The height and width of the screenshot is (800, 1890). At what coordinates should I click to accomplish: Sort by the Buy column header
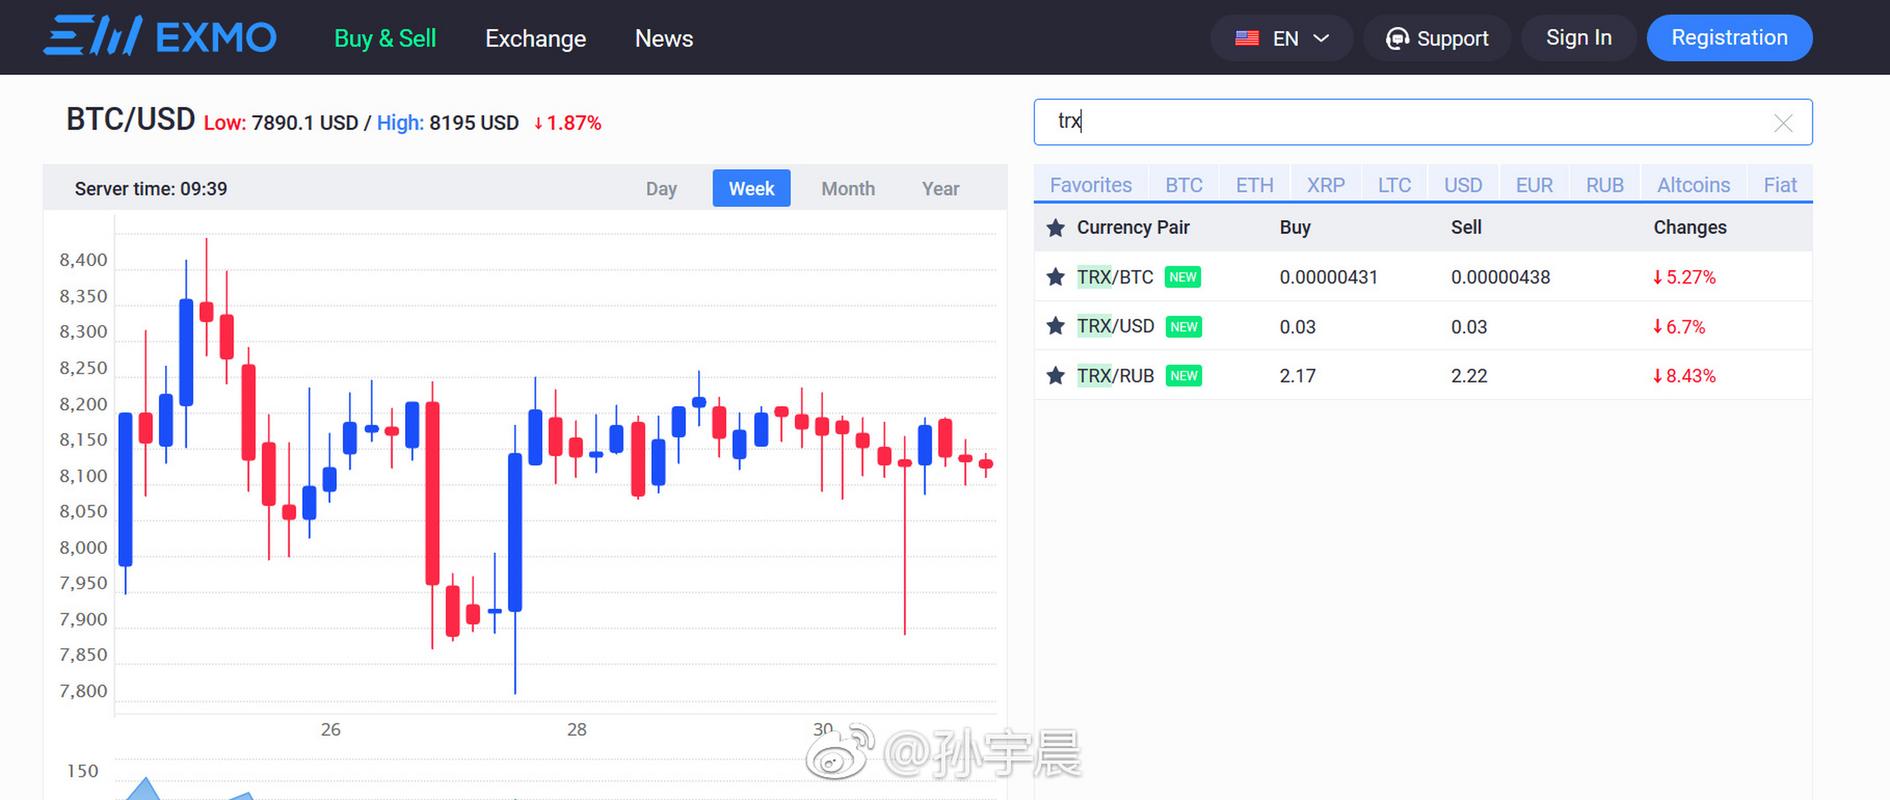point(1295,227)
